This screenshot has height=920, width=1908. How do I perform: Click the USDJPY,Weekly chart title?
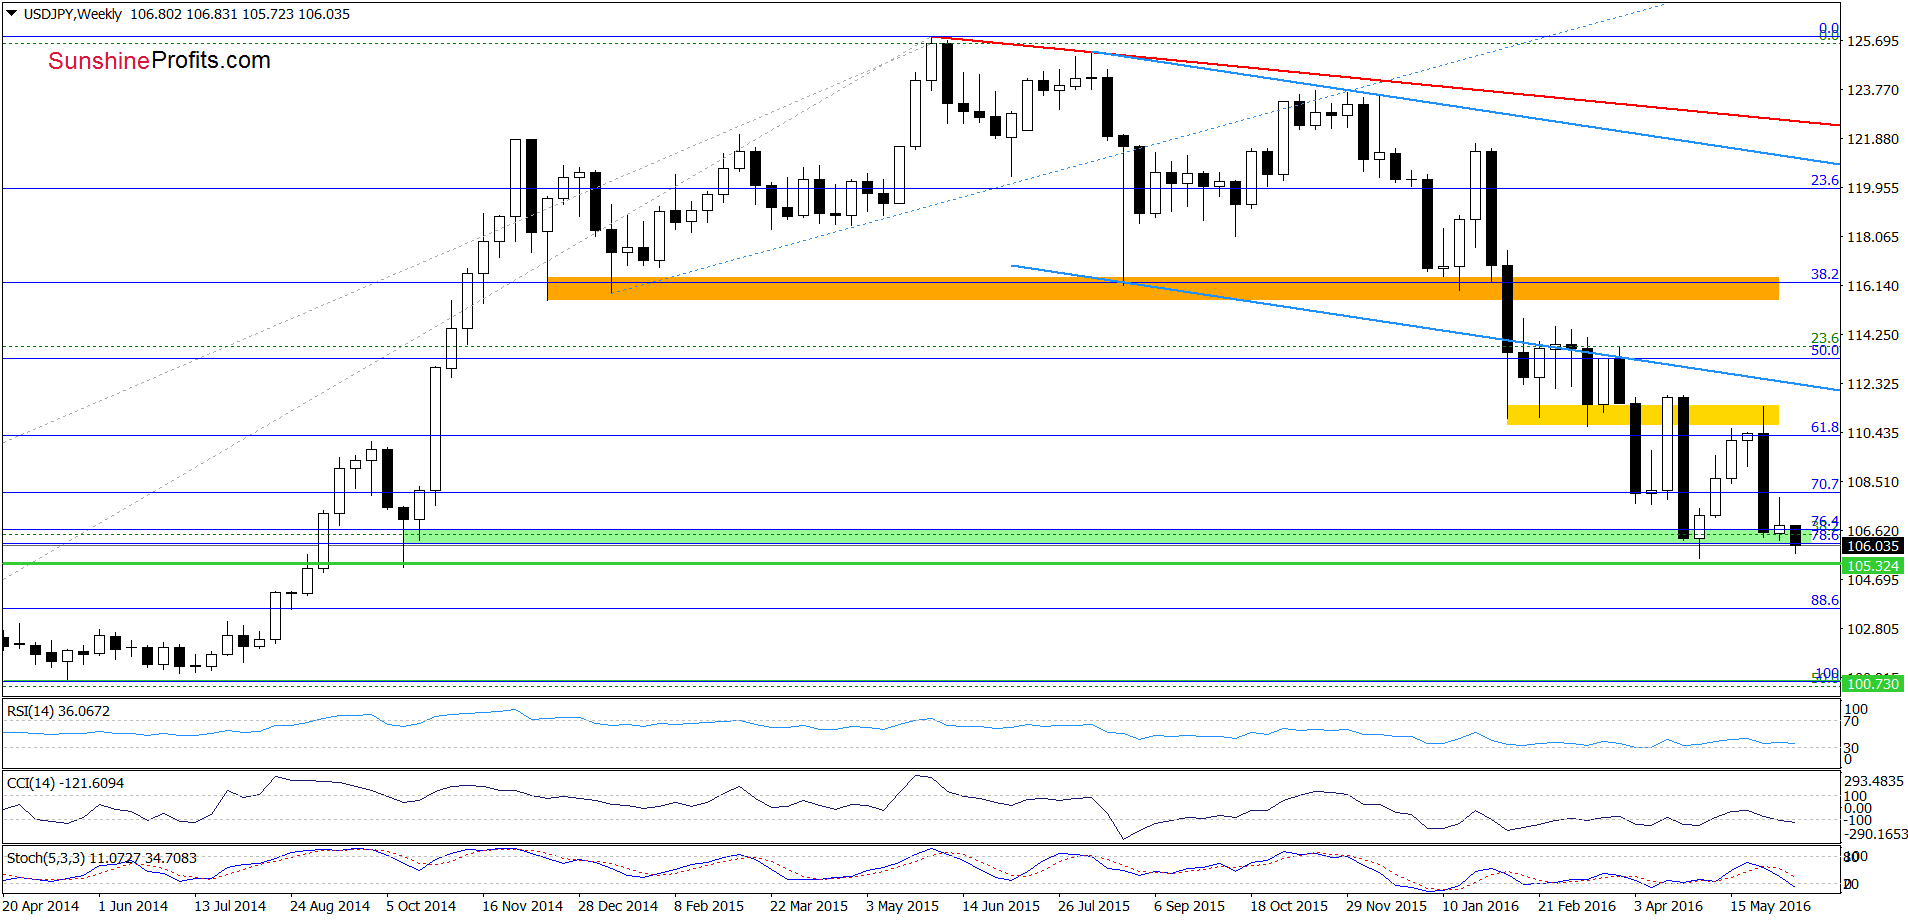point(72,14)
